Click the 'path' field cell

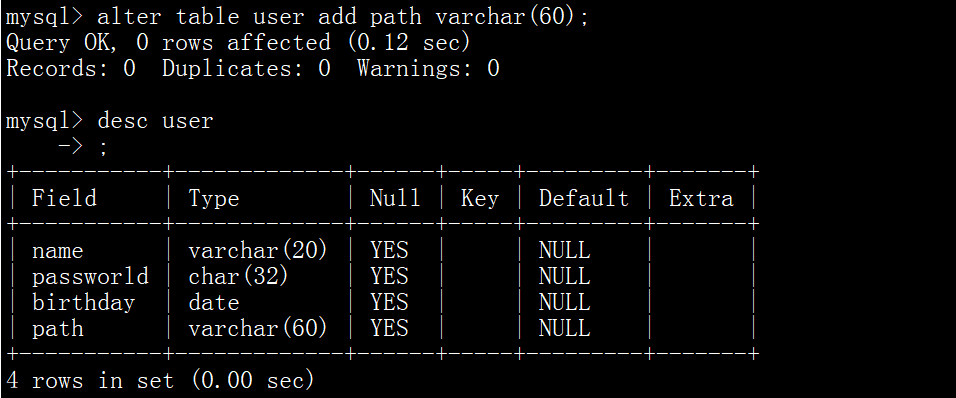pyautogui.click(x=57, y=329)
